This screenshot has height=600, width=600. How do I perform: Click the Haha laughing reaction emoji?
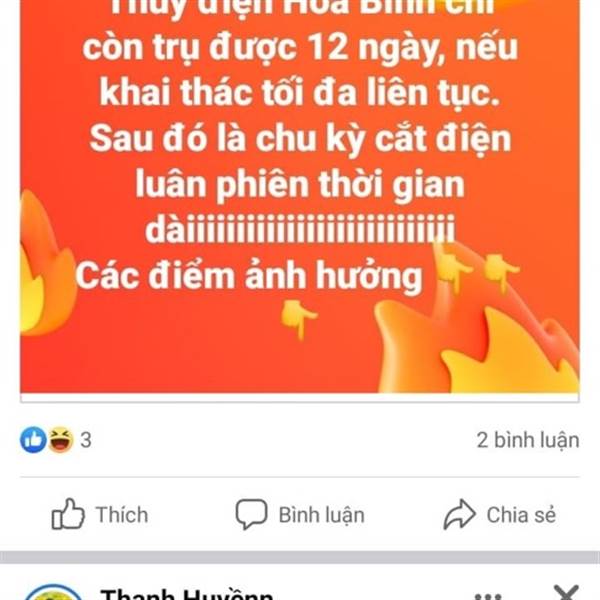(x=60, y=440)
